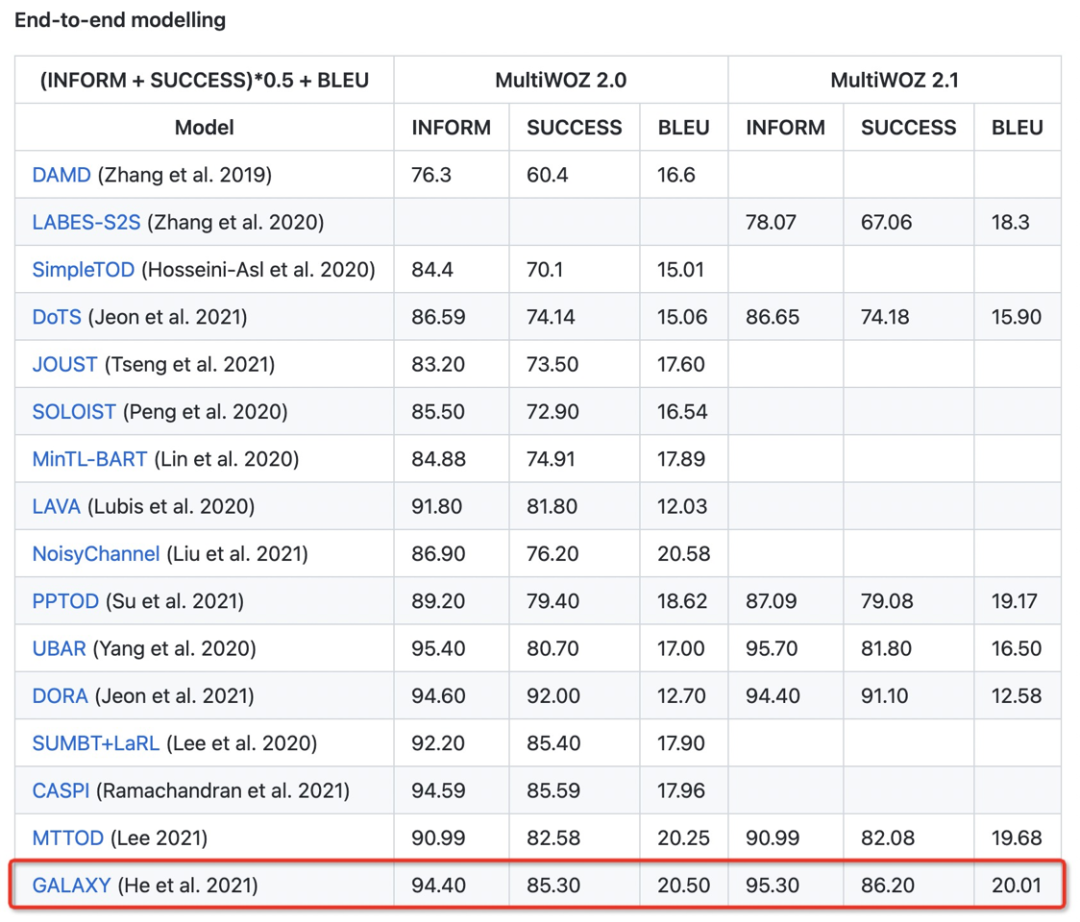Click the PPTOD link
Image resolution: width=1080 pixels, height=922 pixels.
(65, 601)
